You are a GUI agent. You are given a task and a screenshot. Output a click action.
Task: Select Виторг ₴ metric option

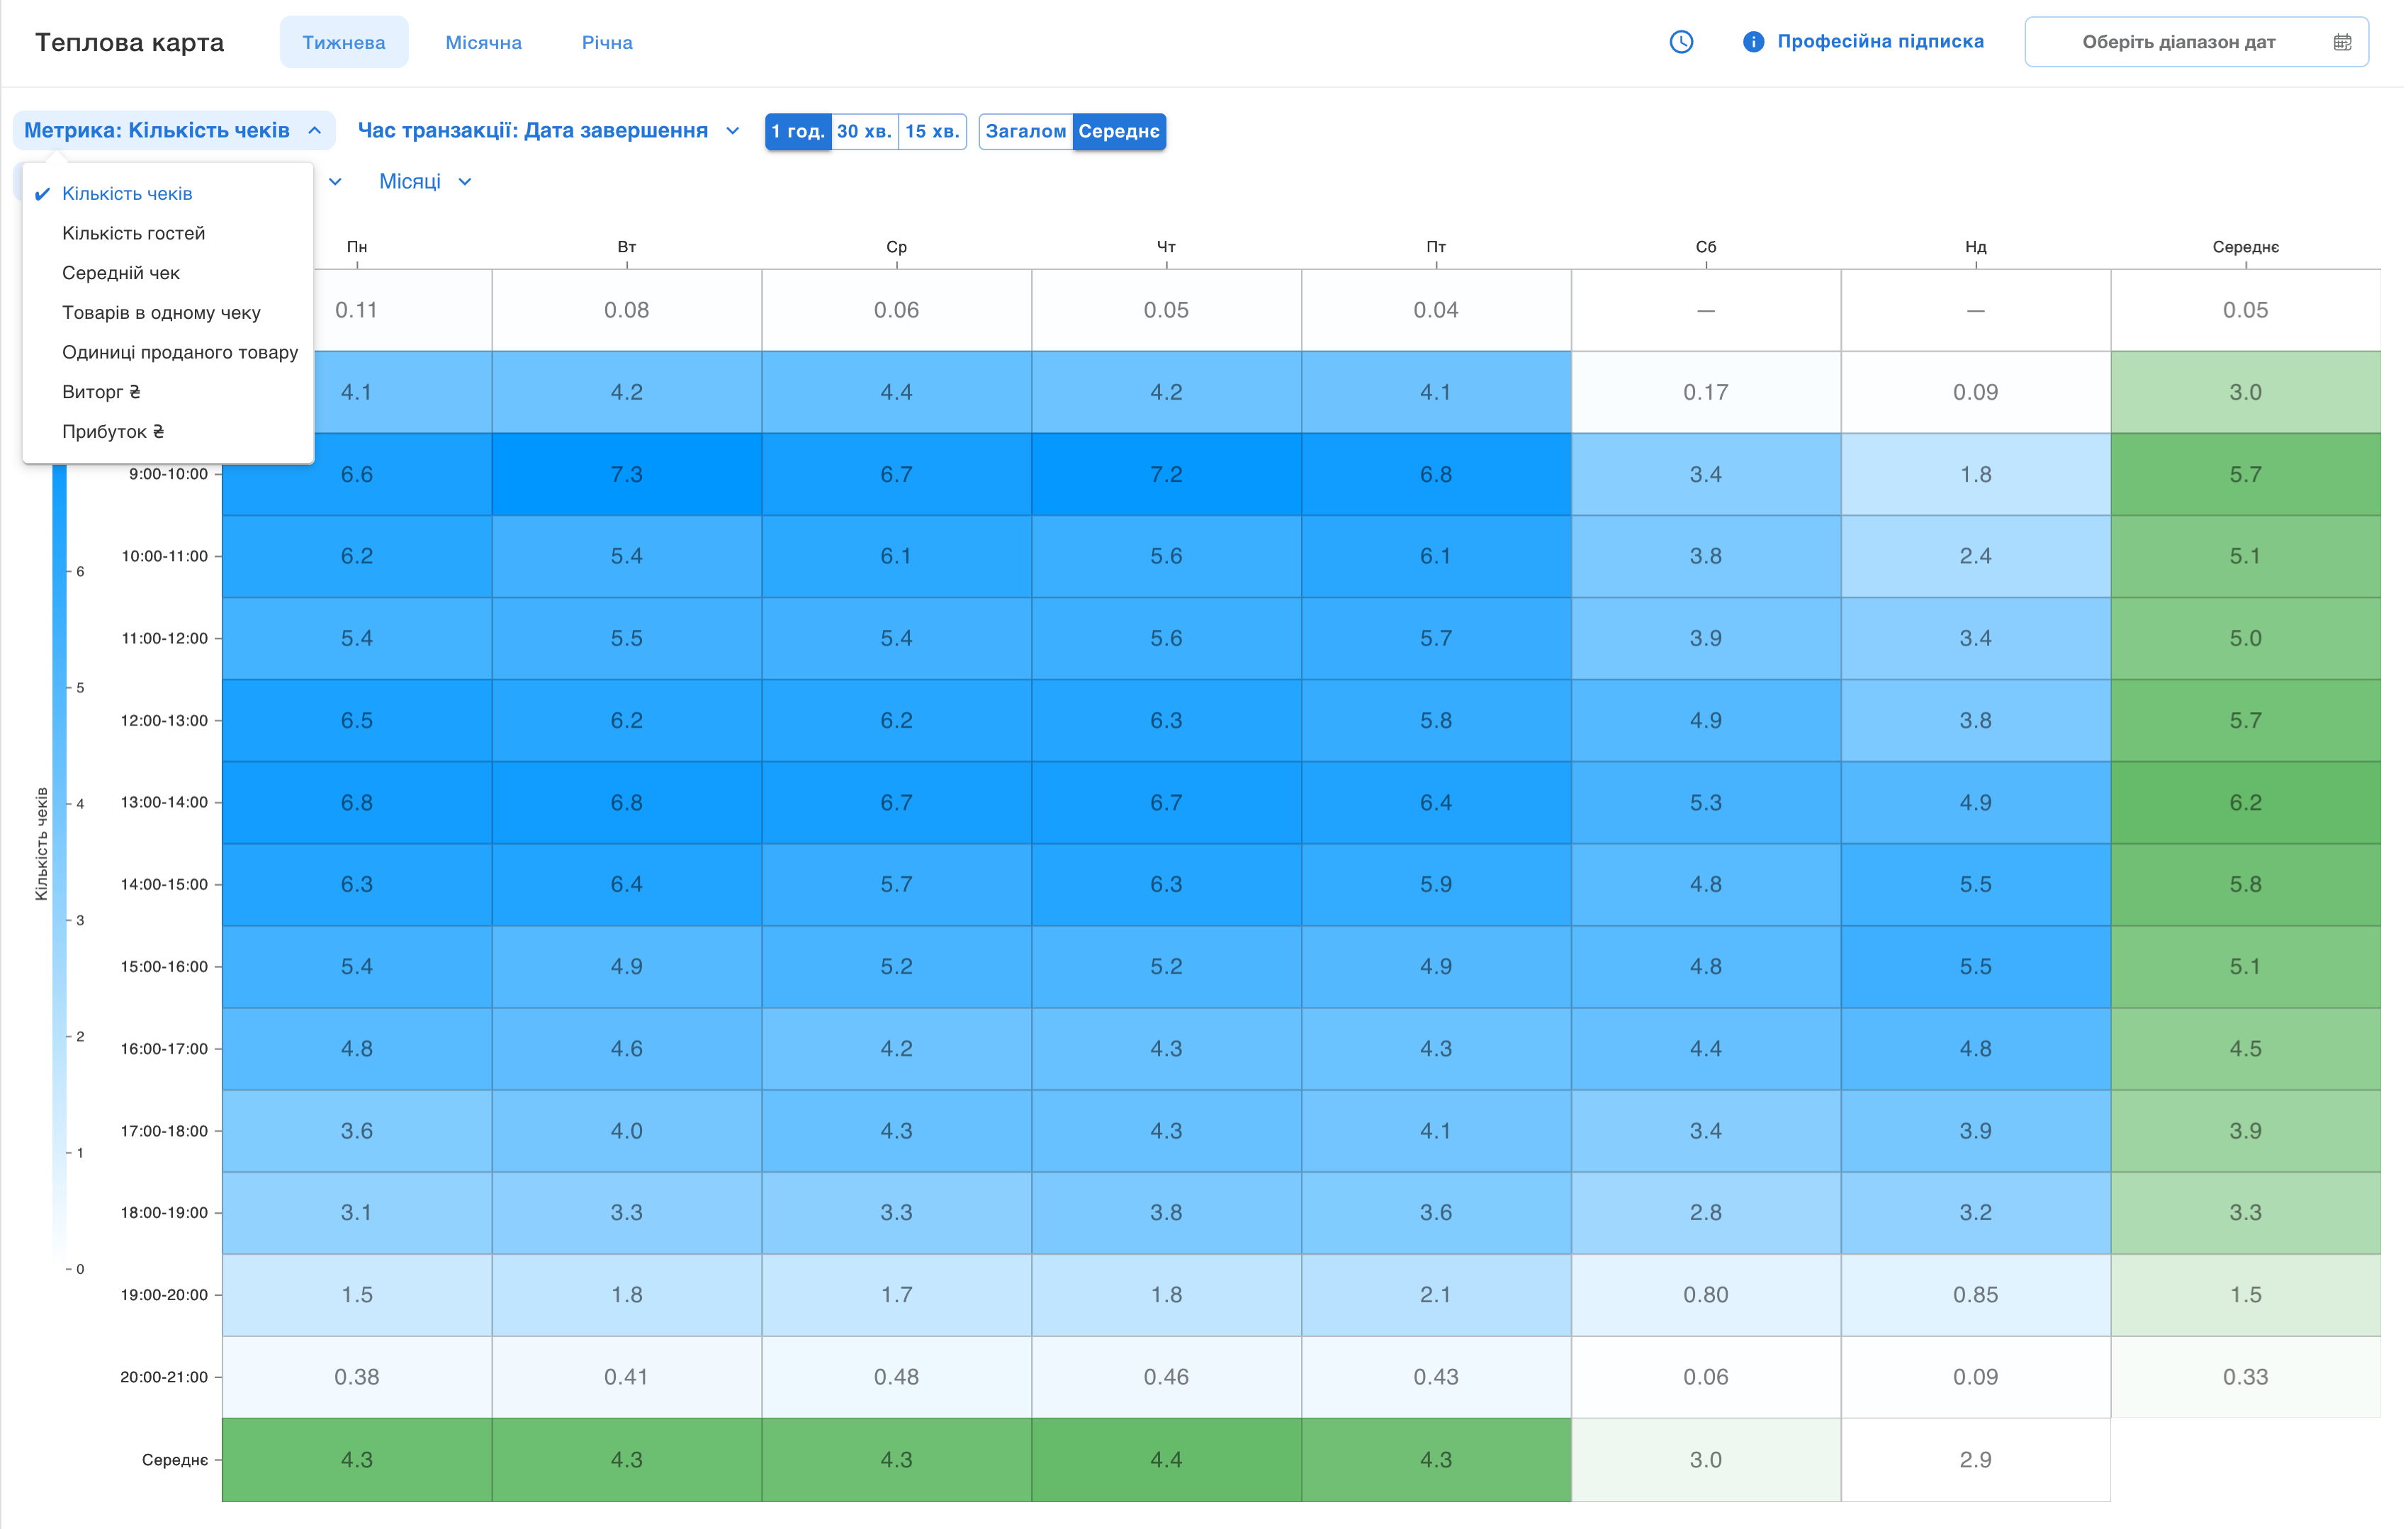[x=101, y=392]
